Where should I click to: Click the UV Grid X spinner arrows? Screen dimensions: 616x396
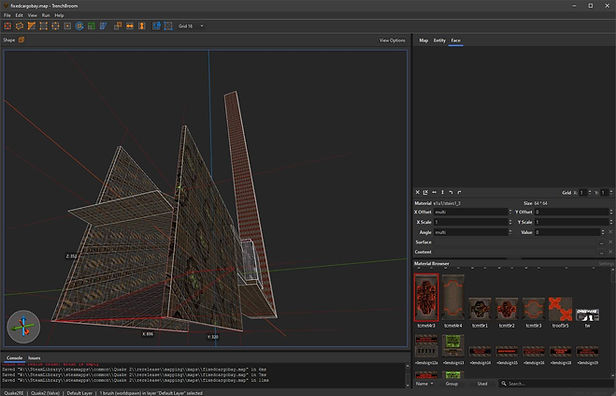point(590,192)
